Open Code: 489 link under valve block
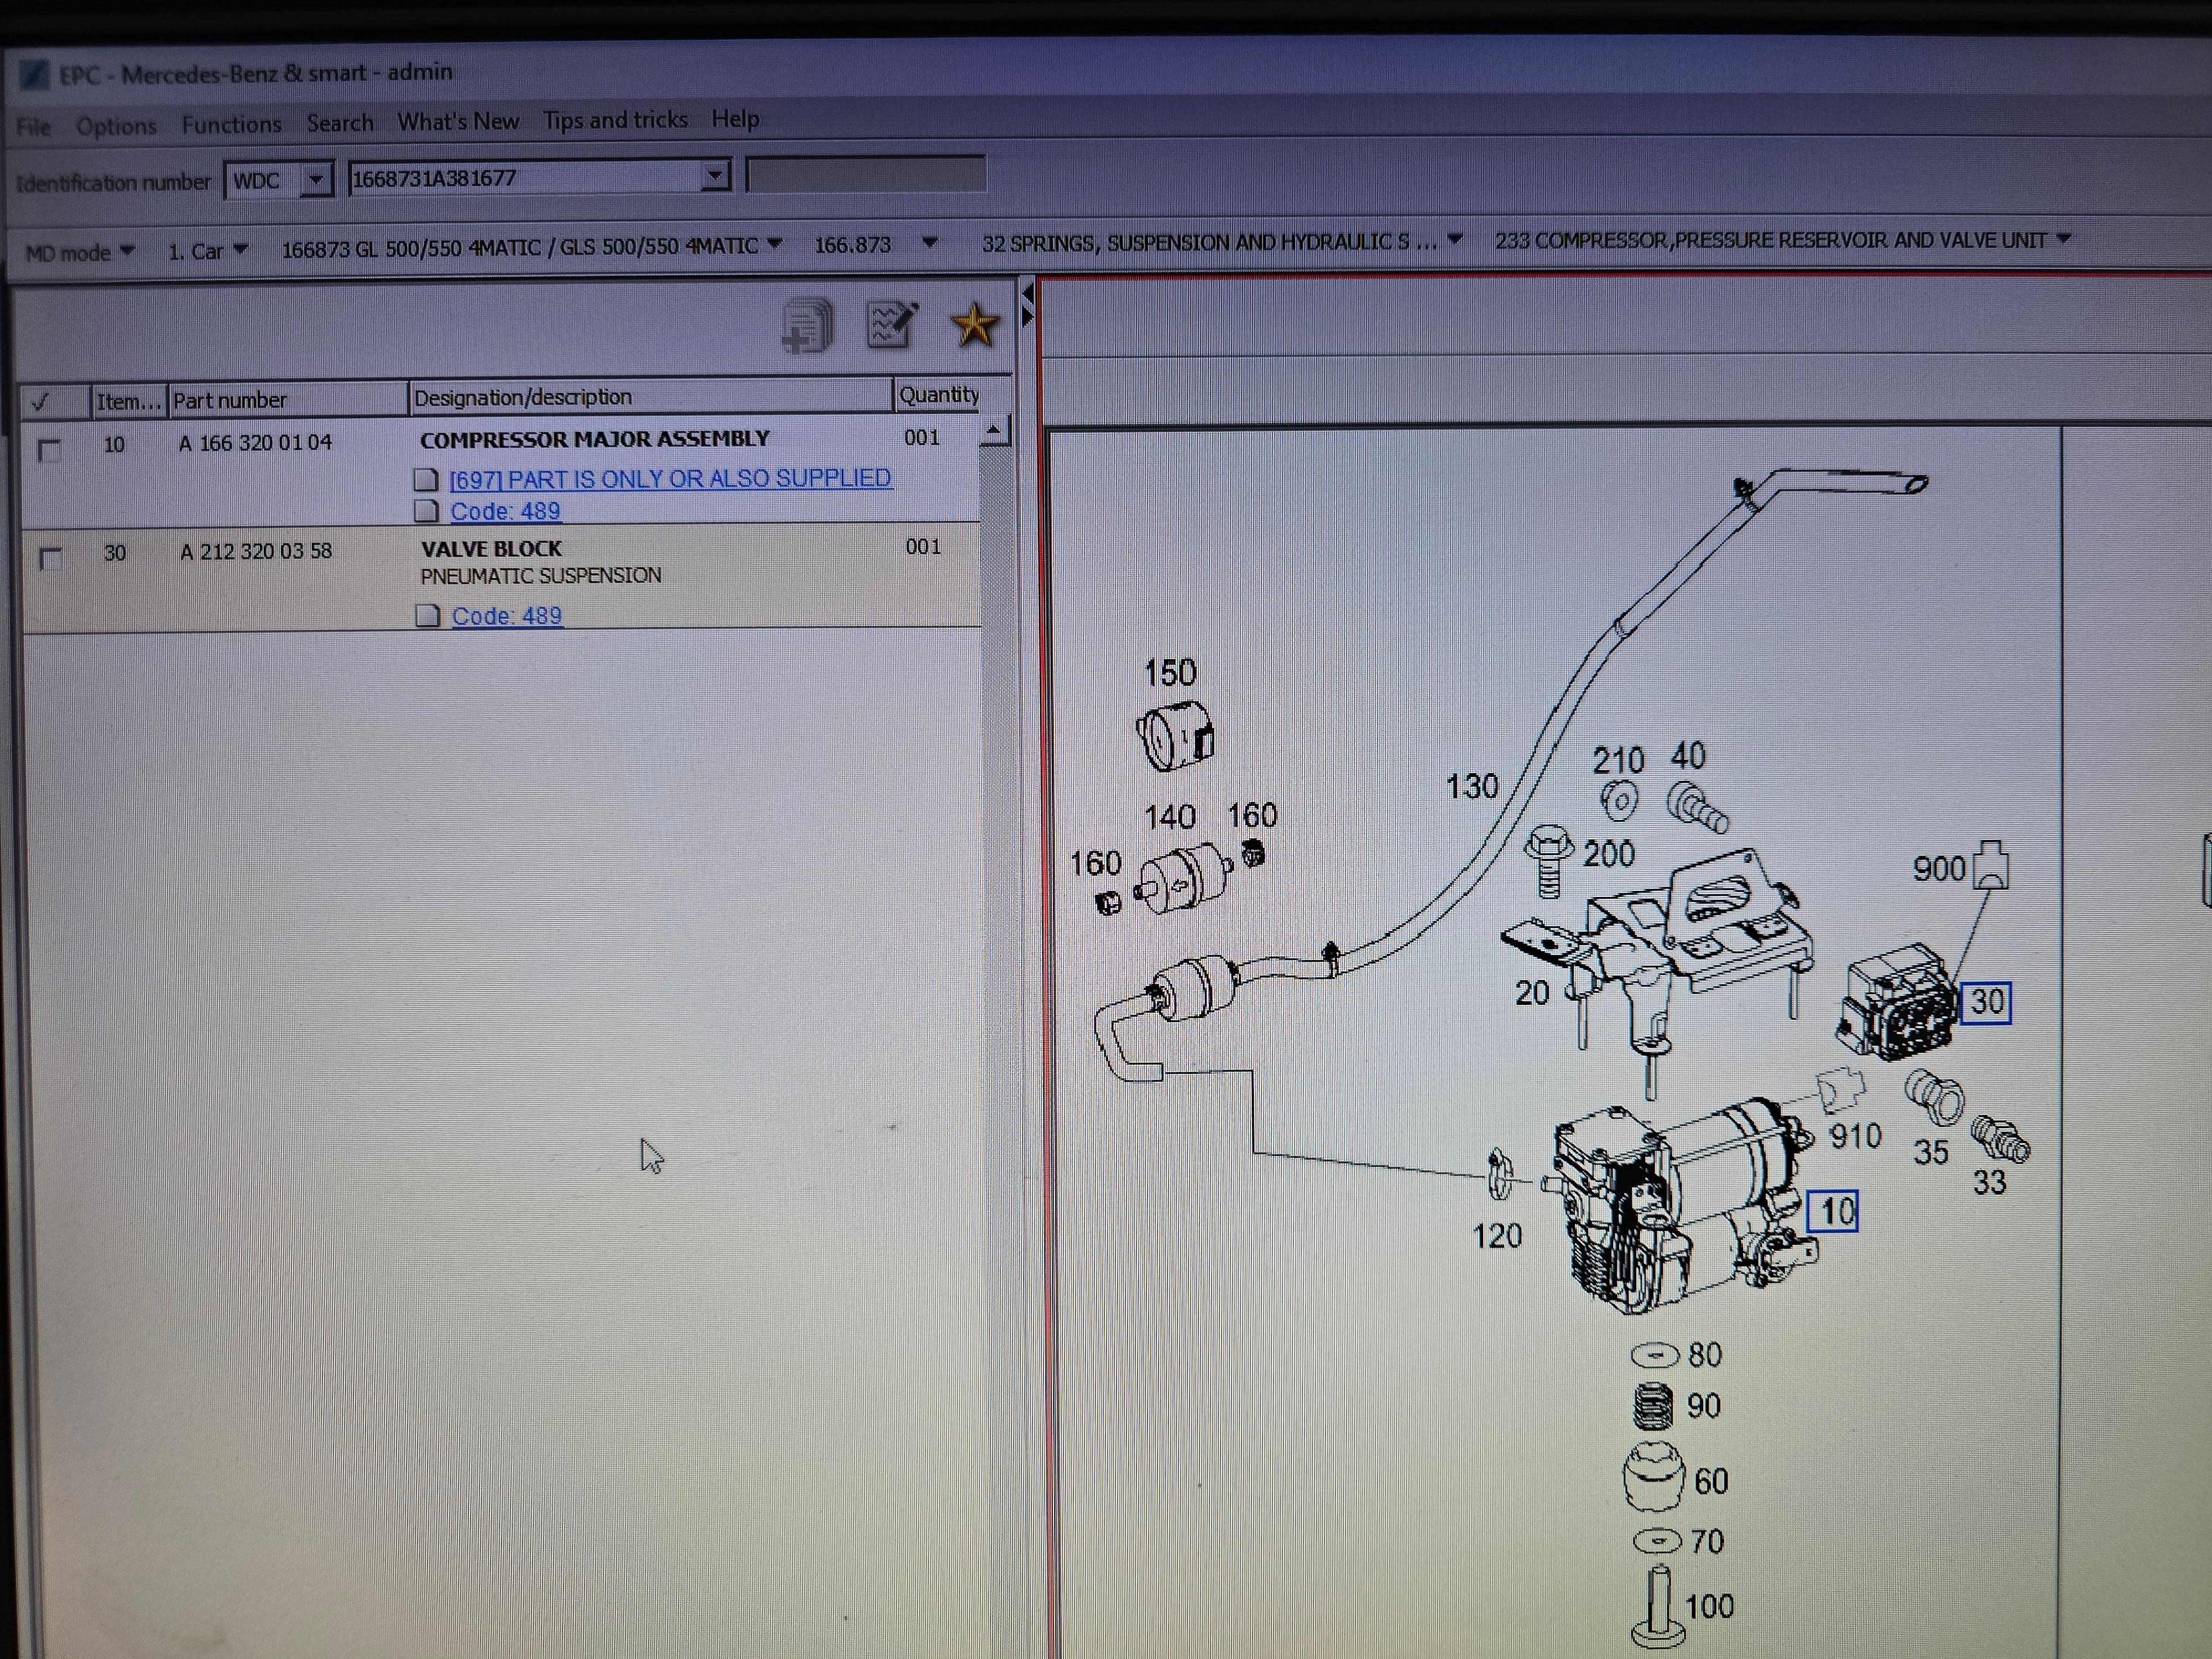Viewport: 2212px width, 1659px height. [x=507, y=616]
